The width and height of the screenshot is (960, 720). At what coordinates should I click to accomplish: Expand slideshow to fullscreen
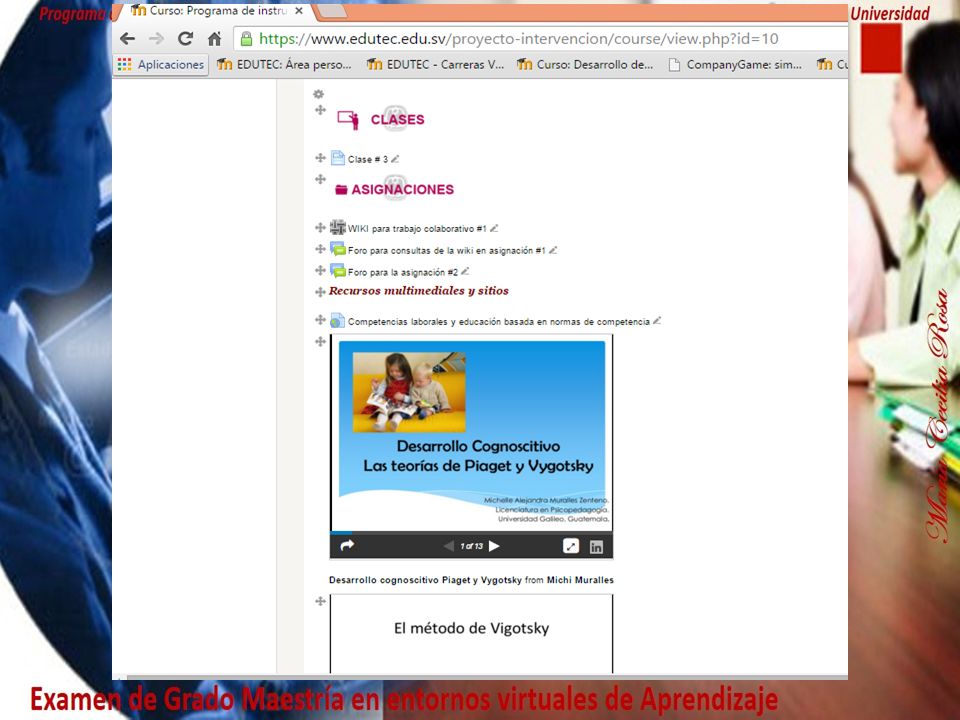pos(571,546)
